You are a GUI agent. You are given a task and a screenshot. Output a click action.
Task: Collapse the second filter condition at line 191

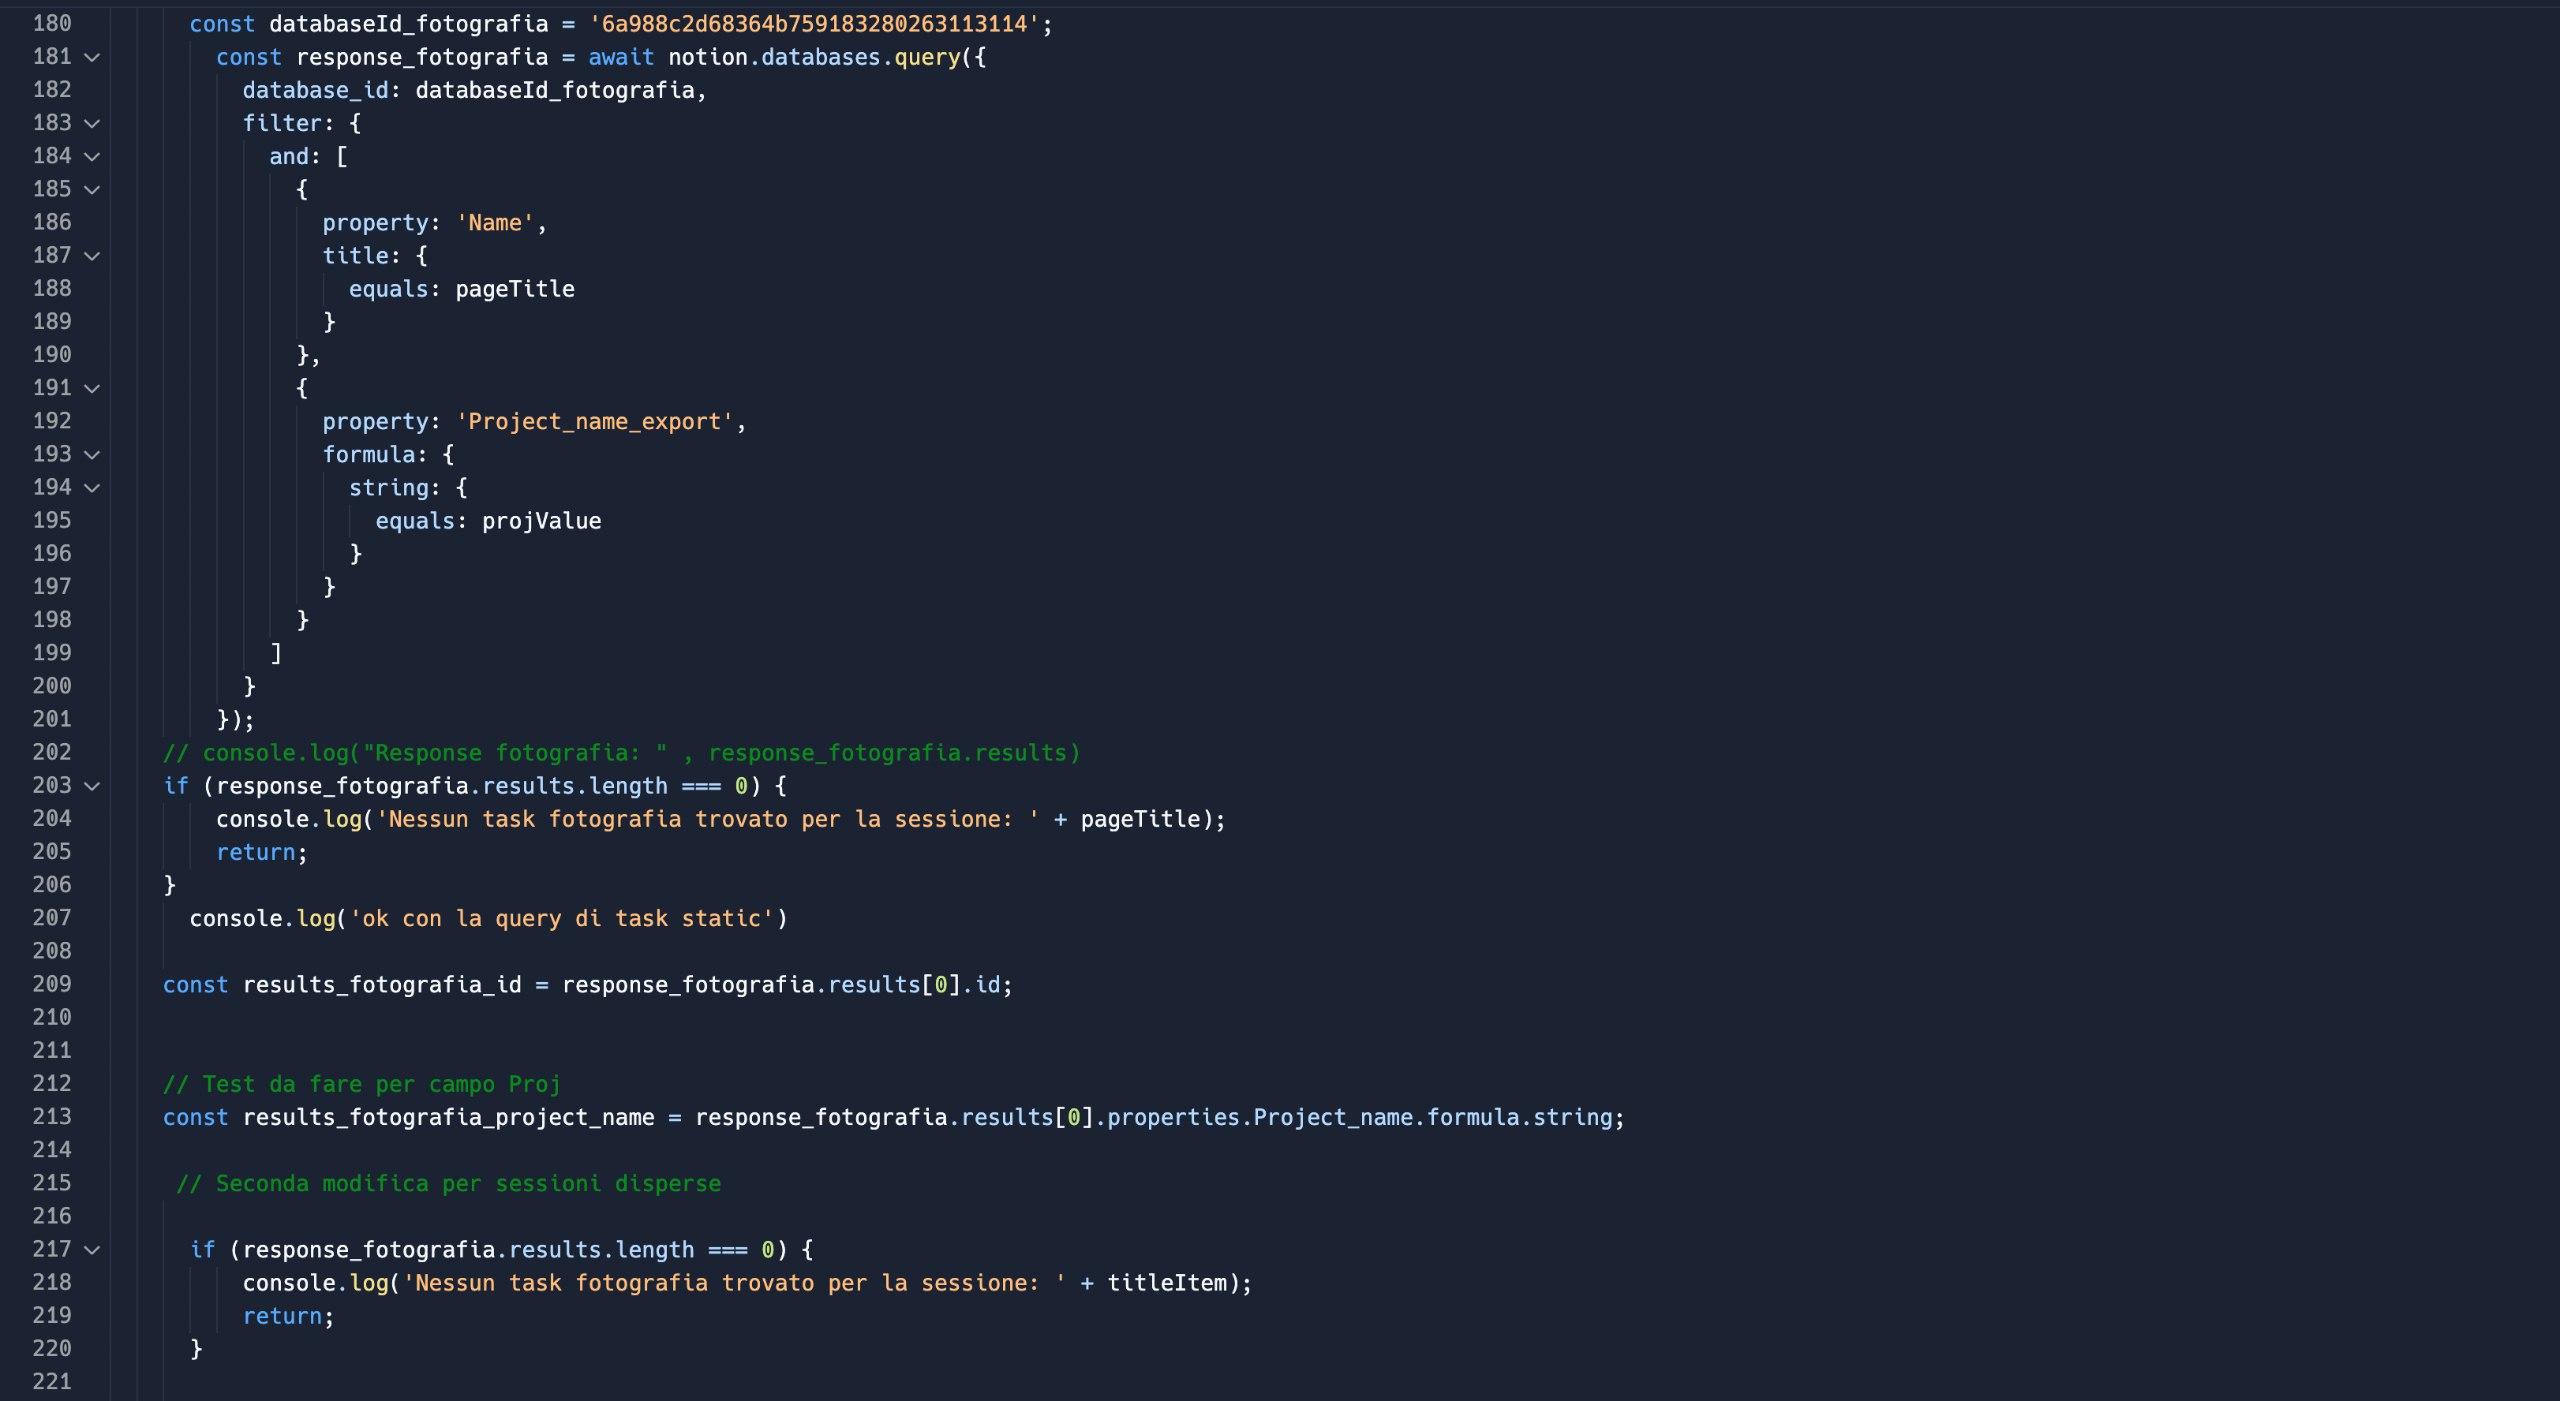point(92,388)
